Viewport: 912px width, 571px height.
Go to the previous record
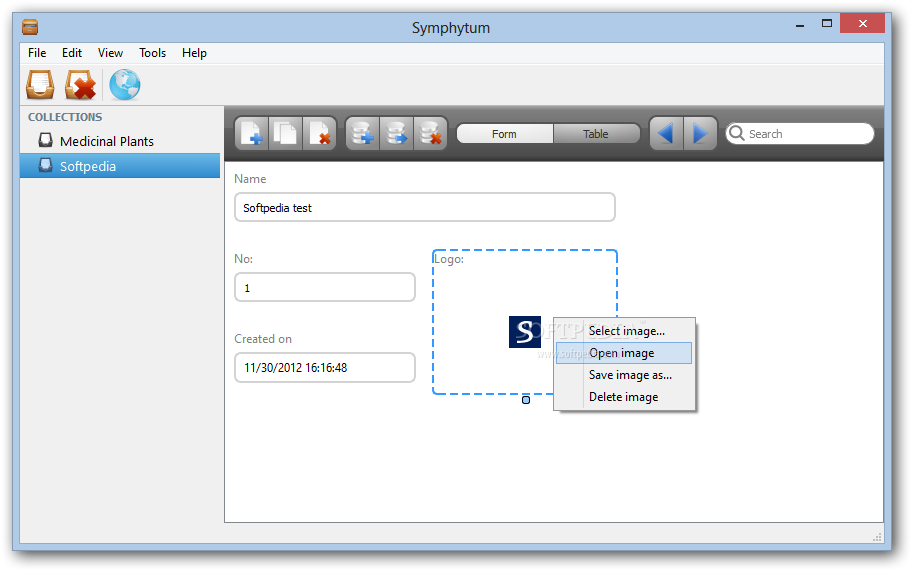click(x=667, y=133)
